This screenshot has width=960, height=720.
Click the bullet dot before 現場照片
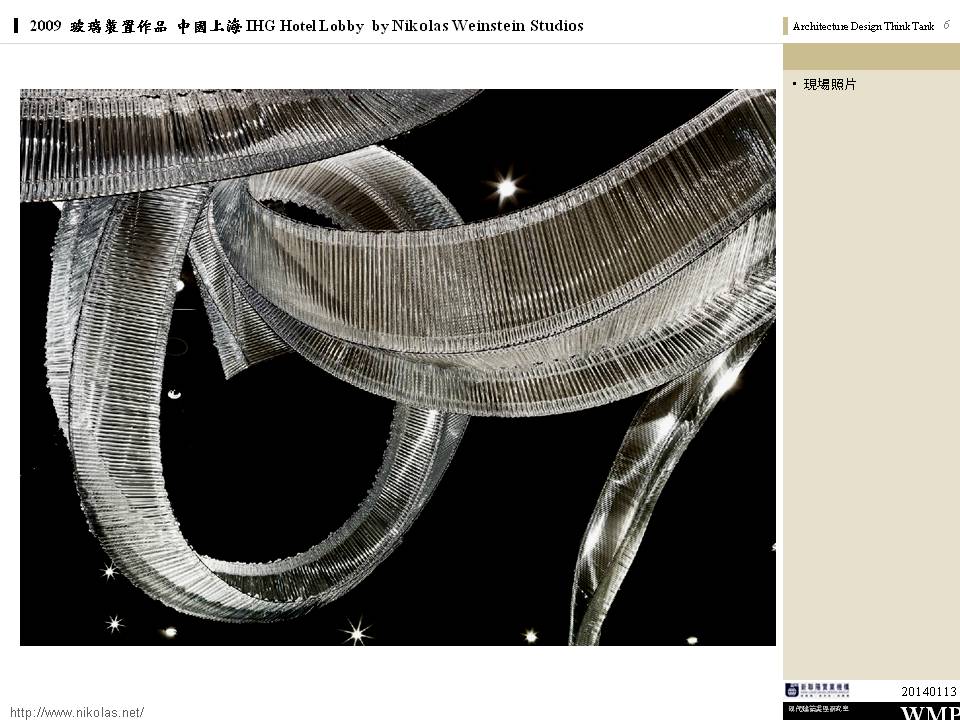tap(795, 84)
